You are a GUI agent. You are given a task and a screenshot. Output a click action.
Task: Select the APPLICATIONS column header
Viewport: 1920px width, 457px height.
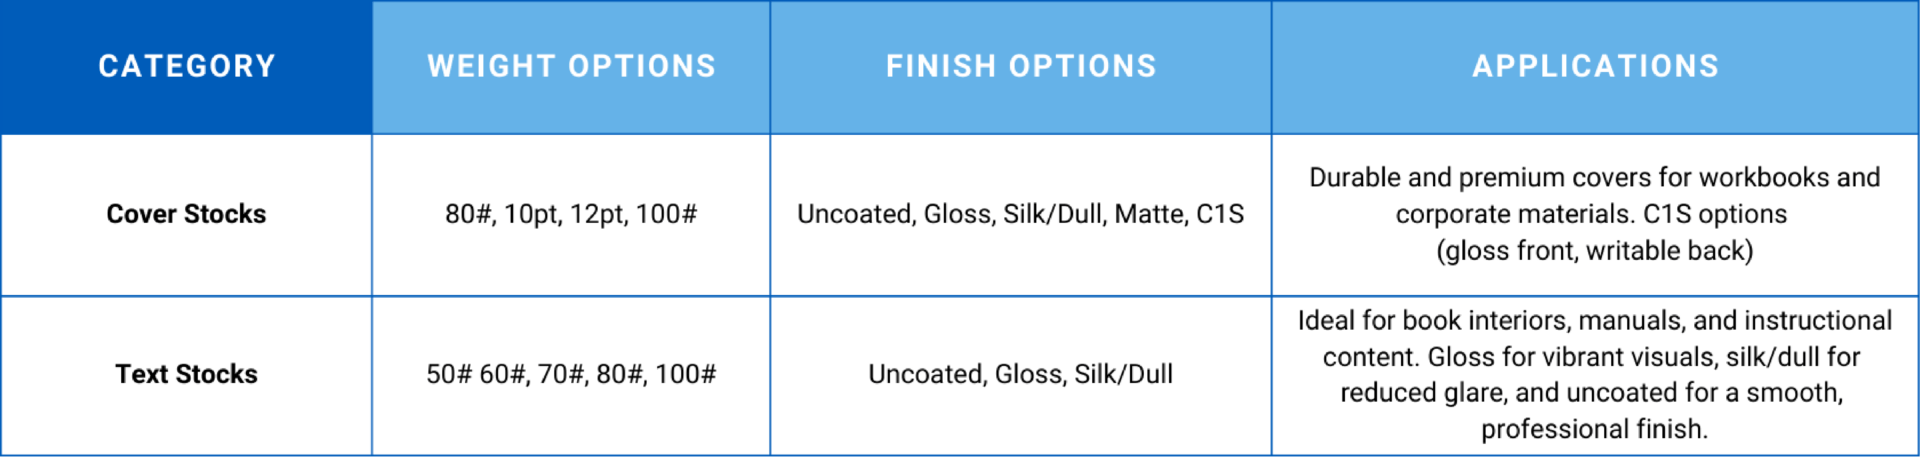1595,66
